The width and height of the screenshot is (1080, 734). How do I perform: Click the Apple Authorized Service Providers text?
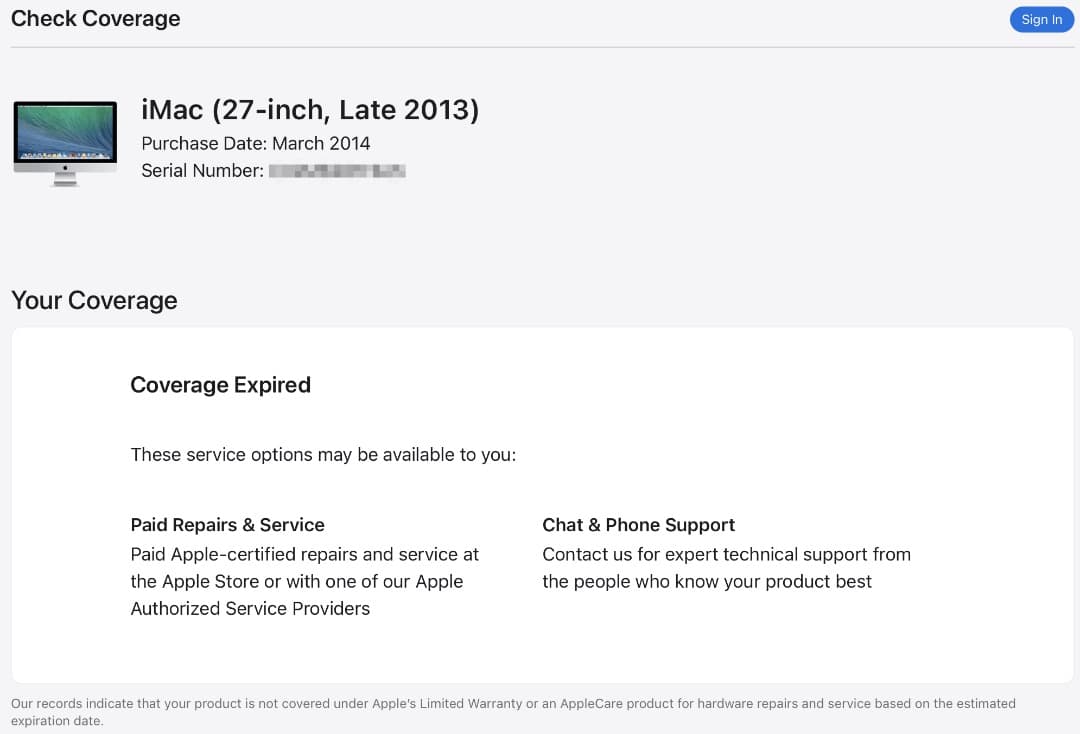tap(250, 607)
